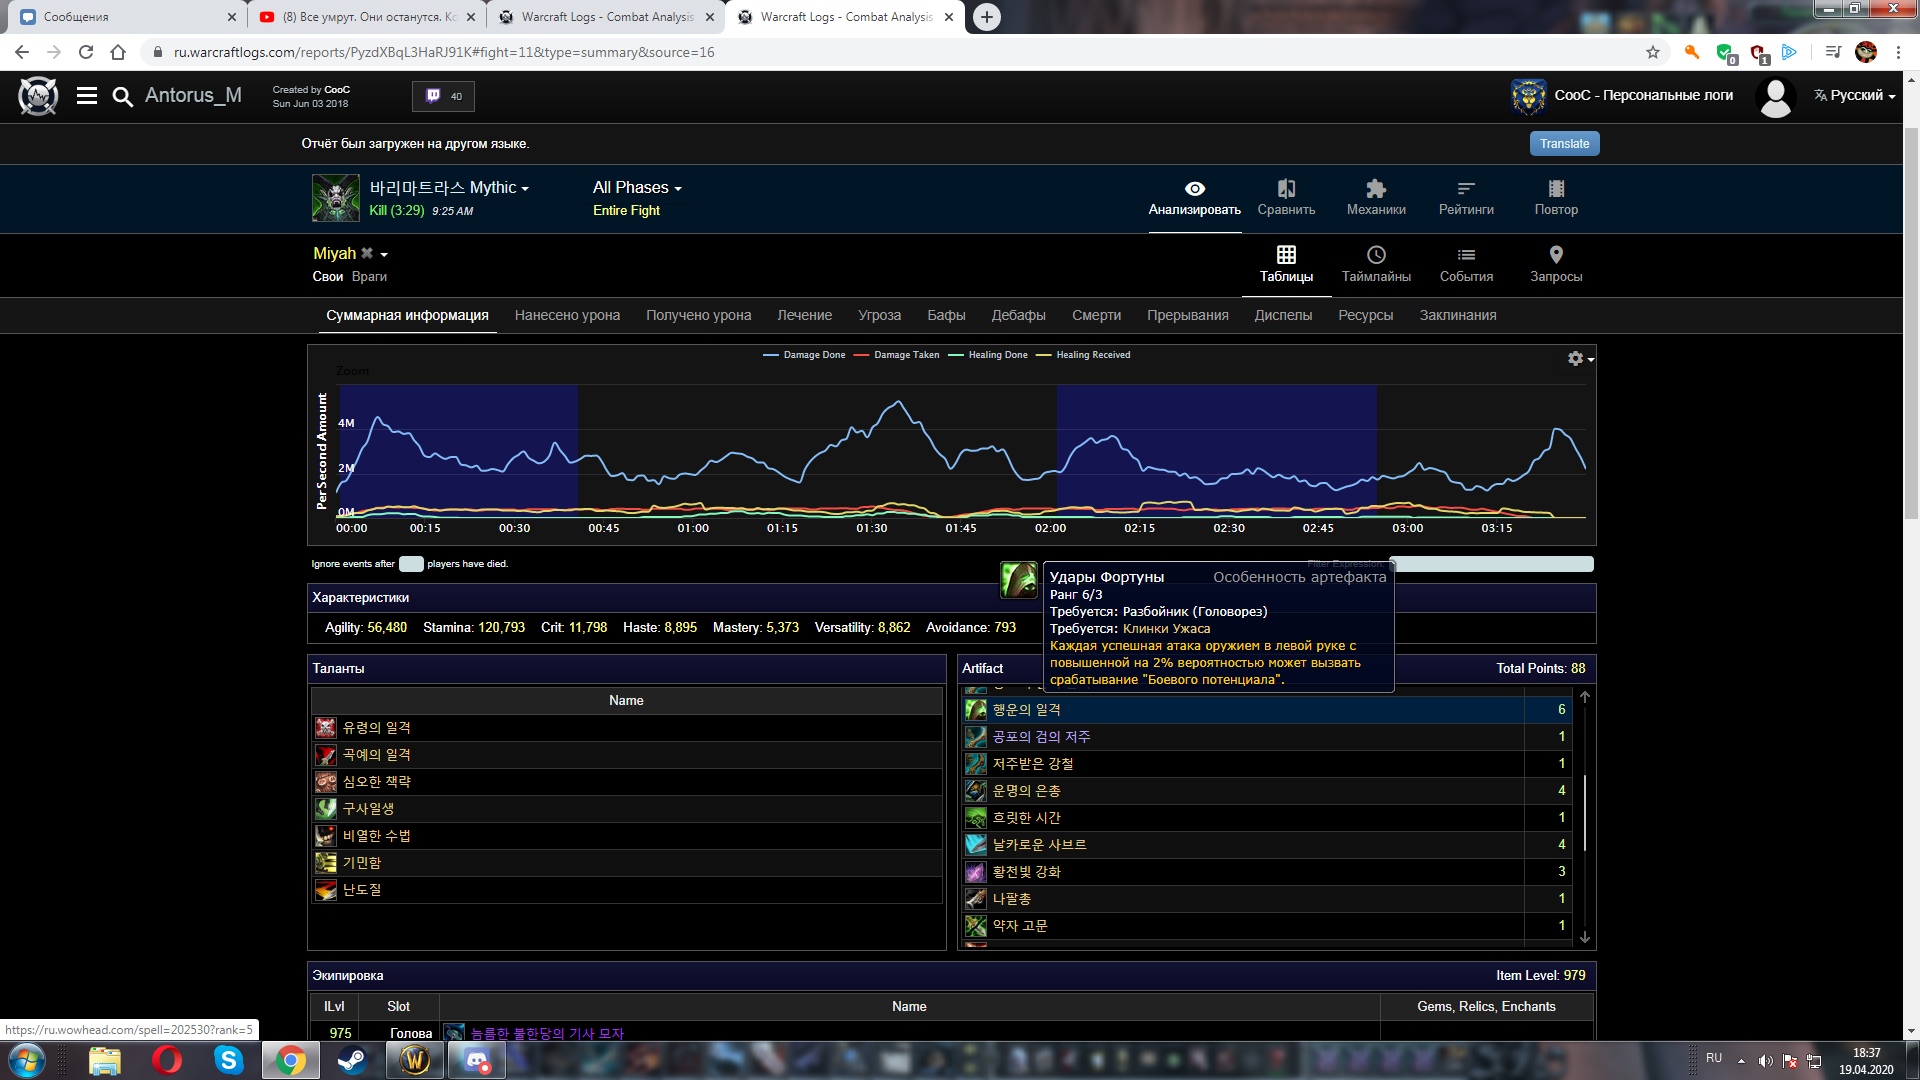Remove the Miyah player filter
1920x1080 pixels.
(x=367, y=254)
